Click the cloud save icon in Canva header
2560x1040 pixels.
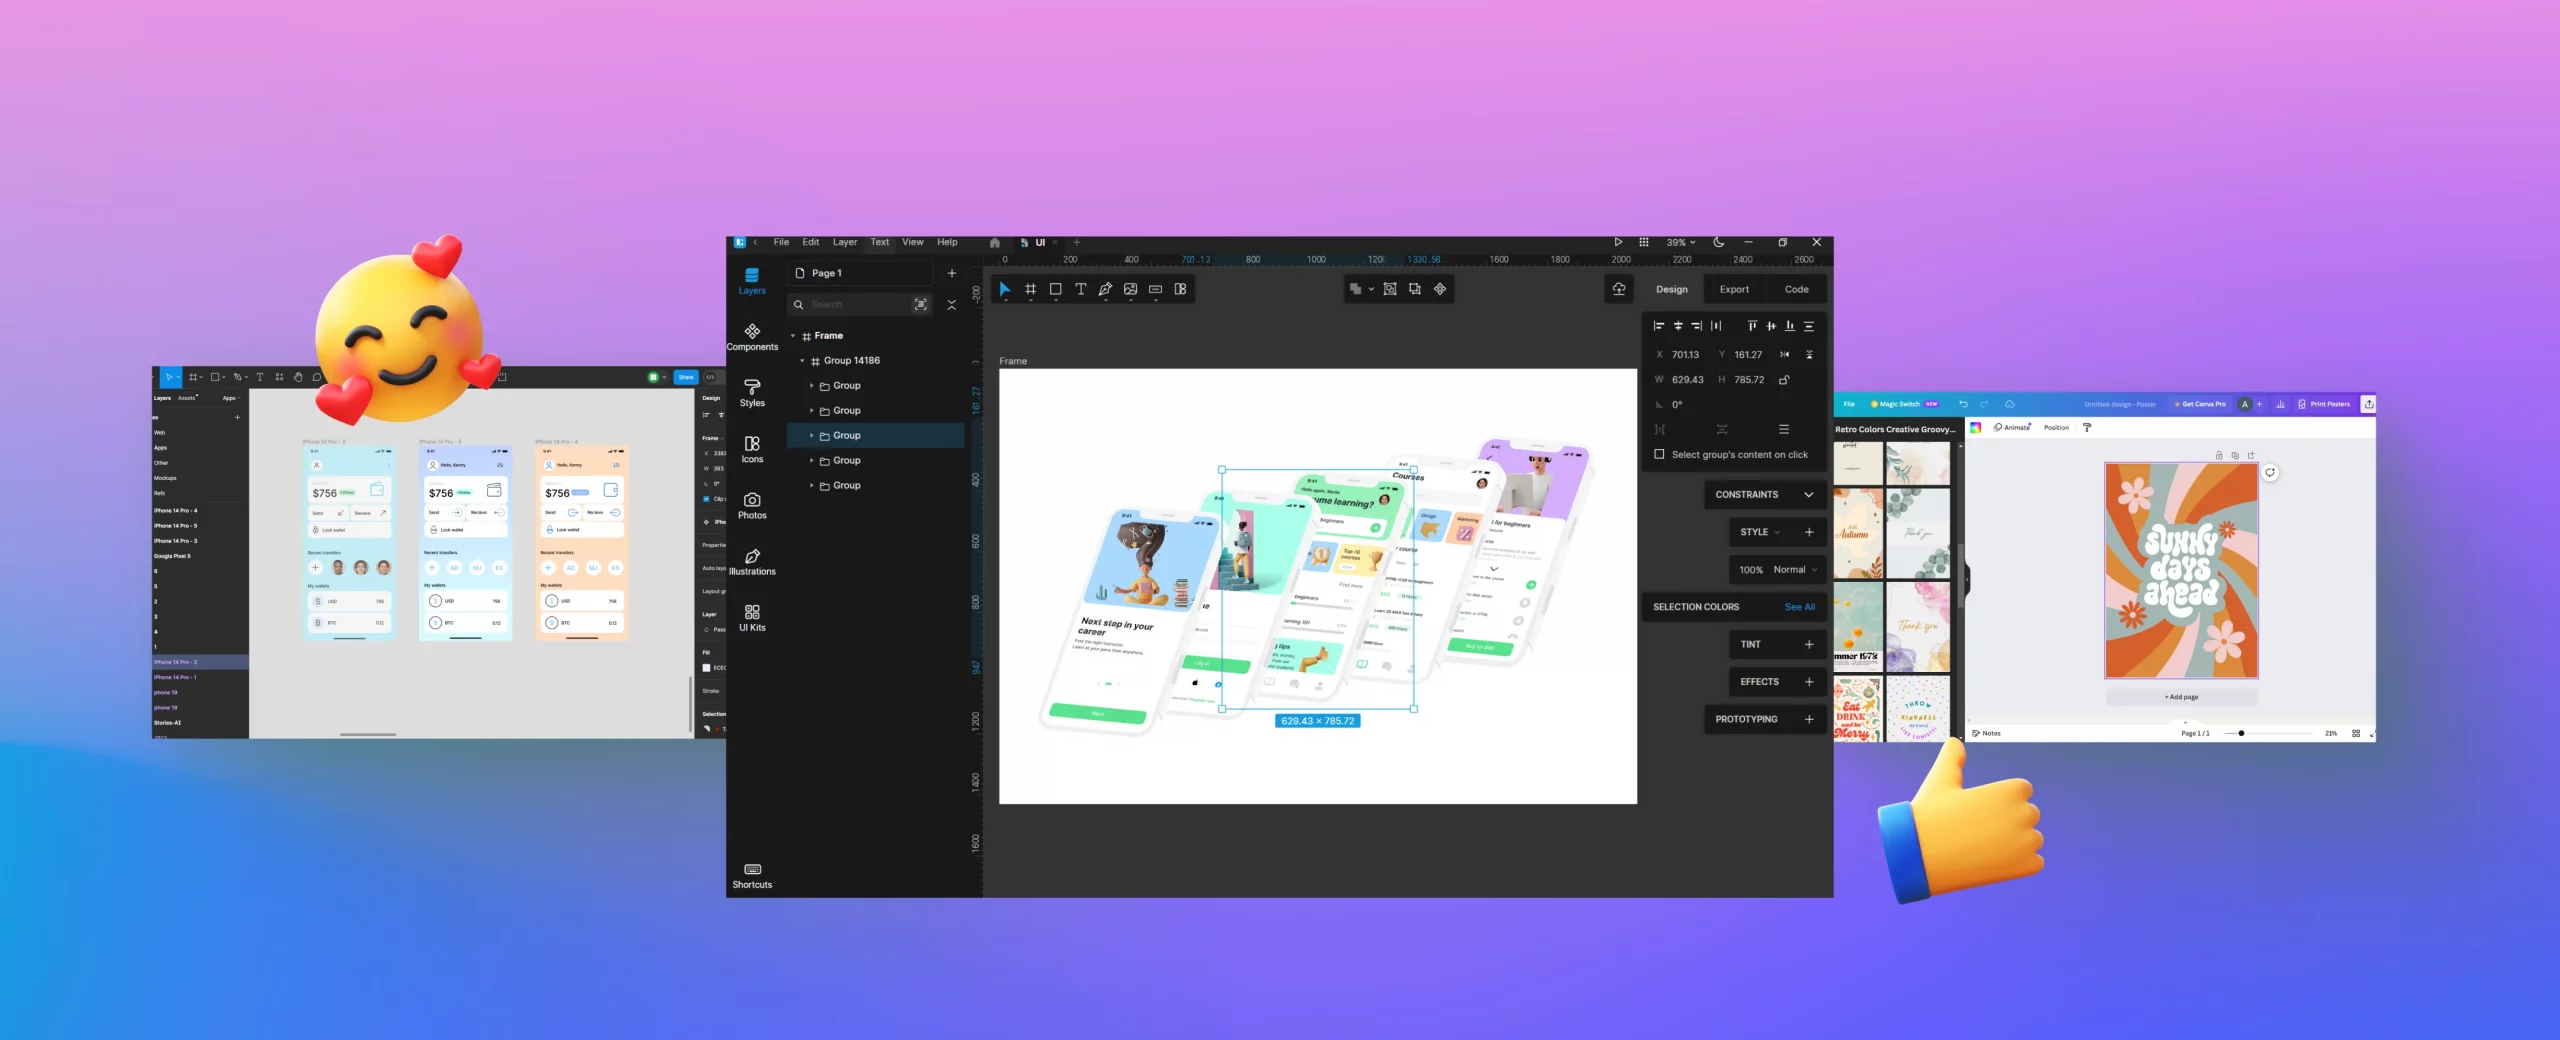tap(2010, 404)
